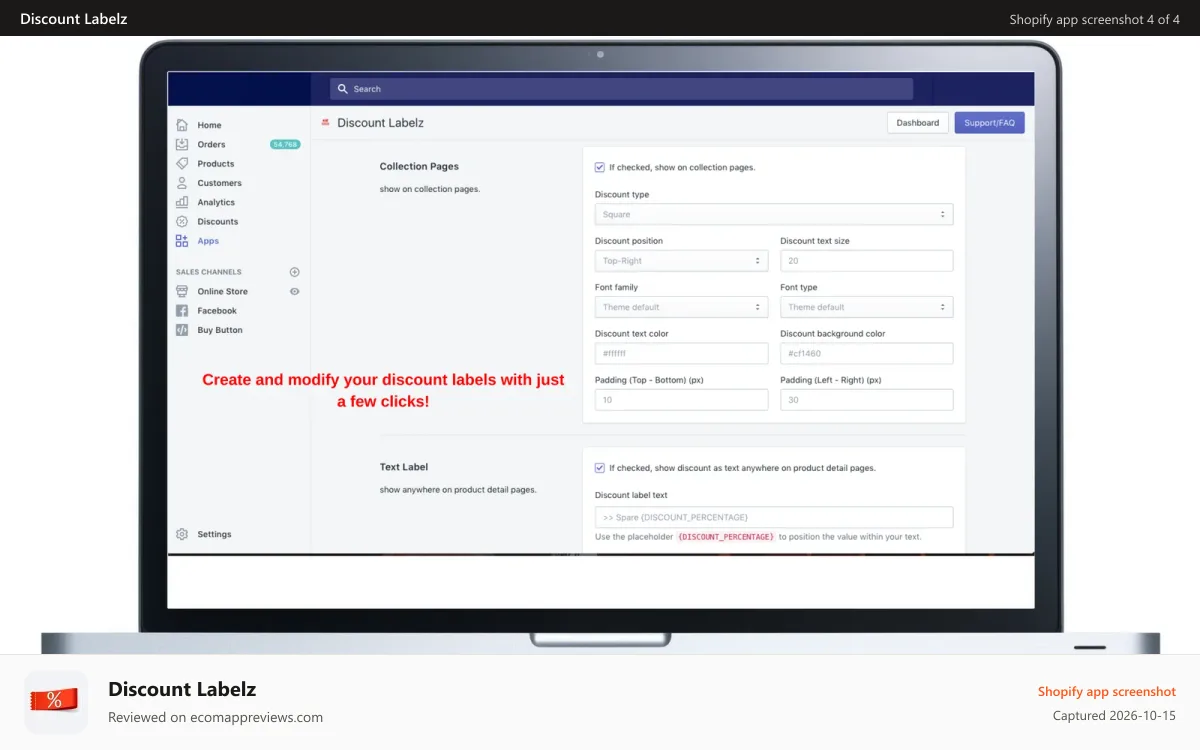Focus the Discount label text field
Image resolution: width=1200 pixels, height=750 pixels.
point(774,517)
